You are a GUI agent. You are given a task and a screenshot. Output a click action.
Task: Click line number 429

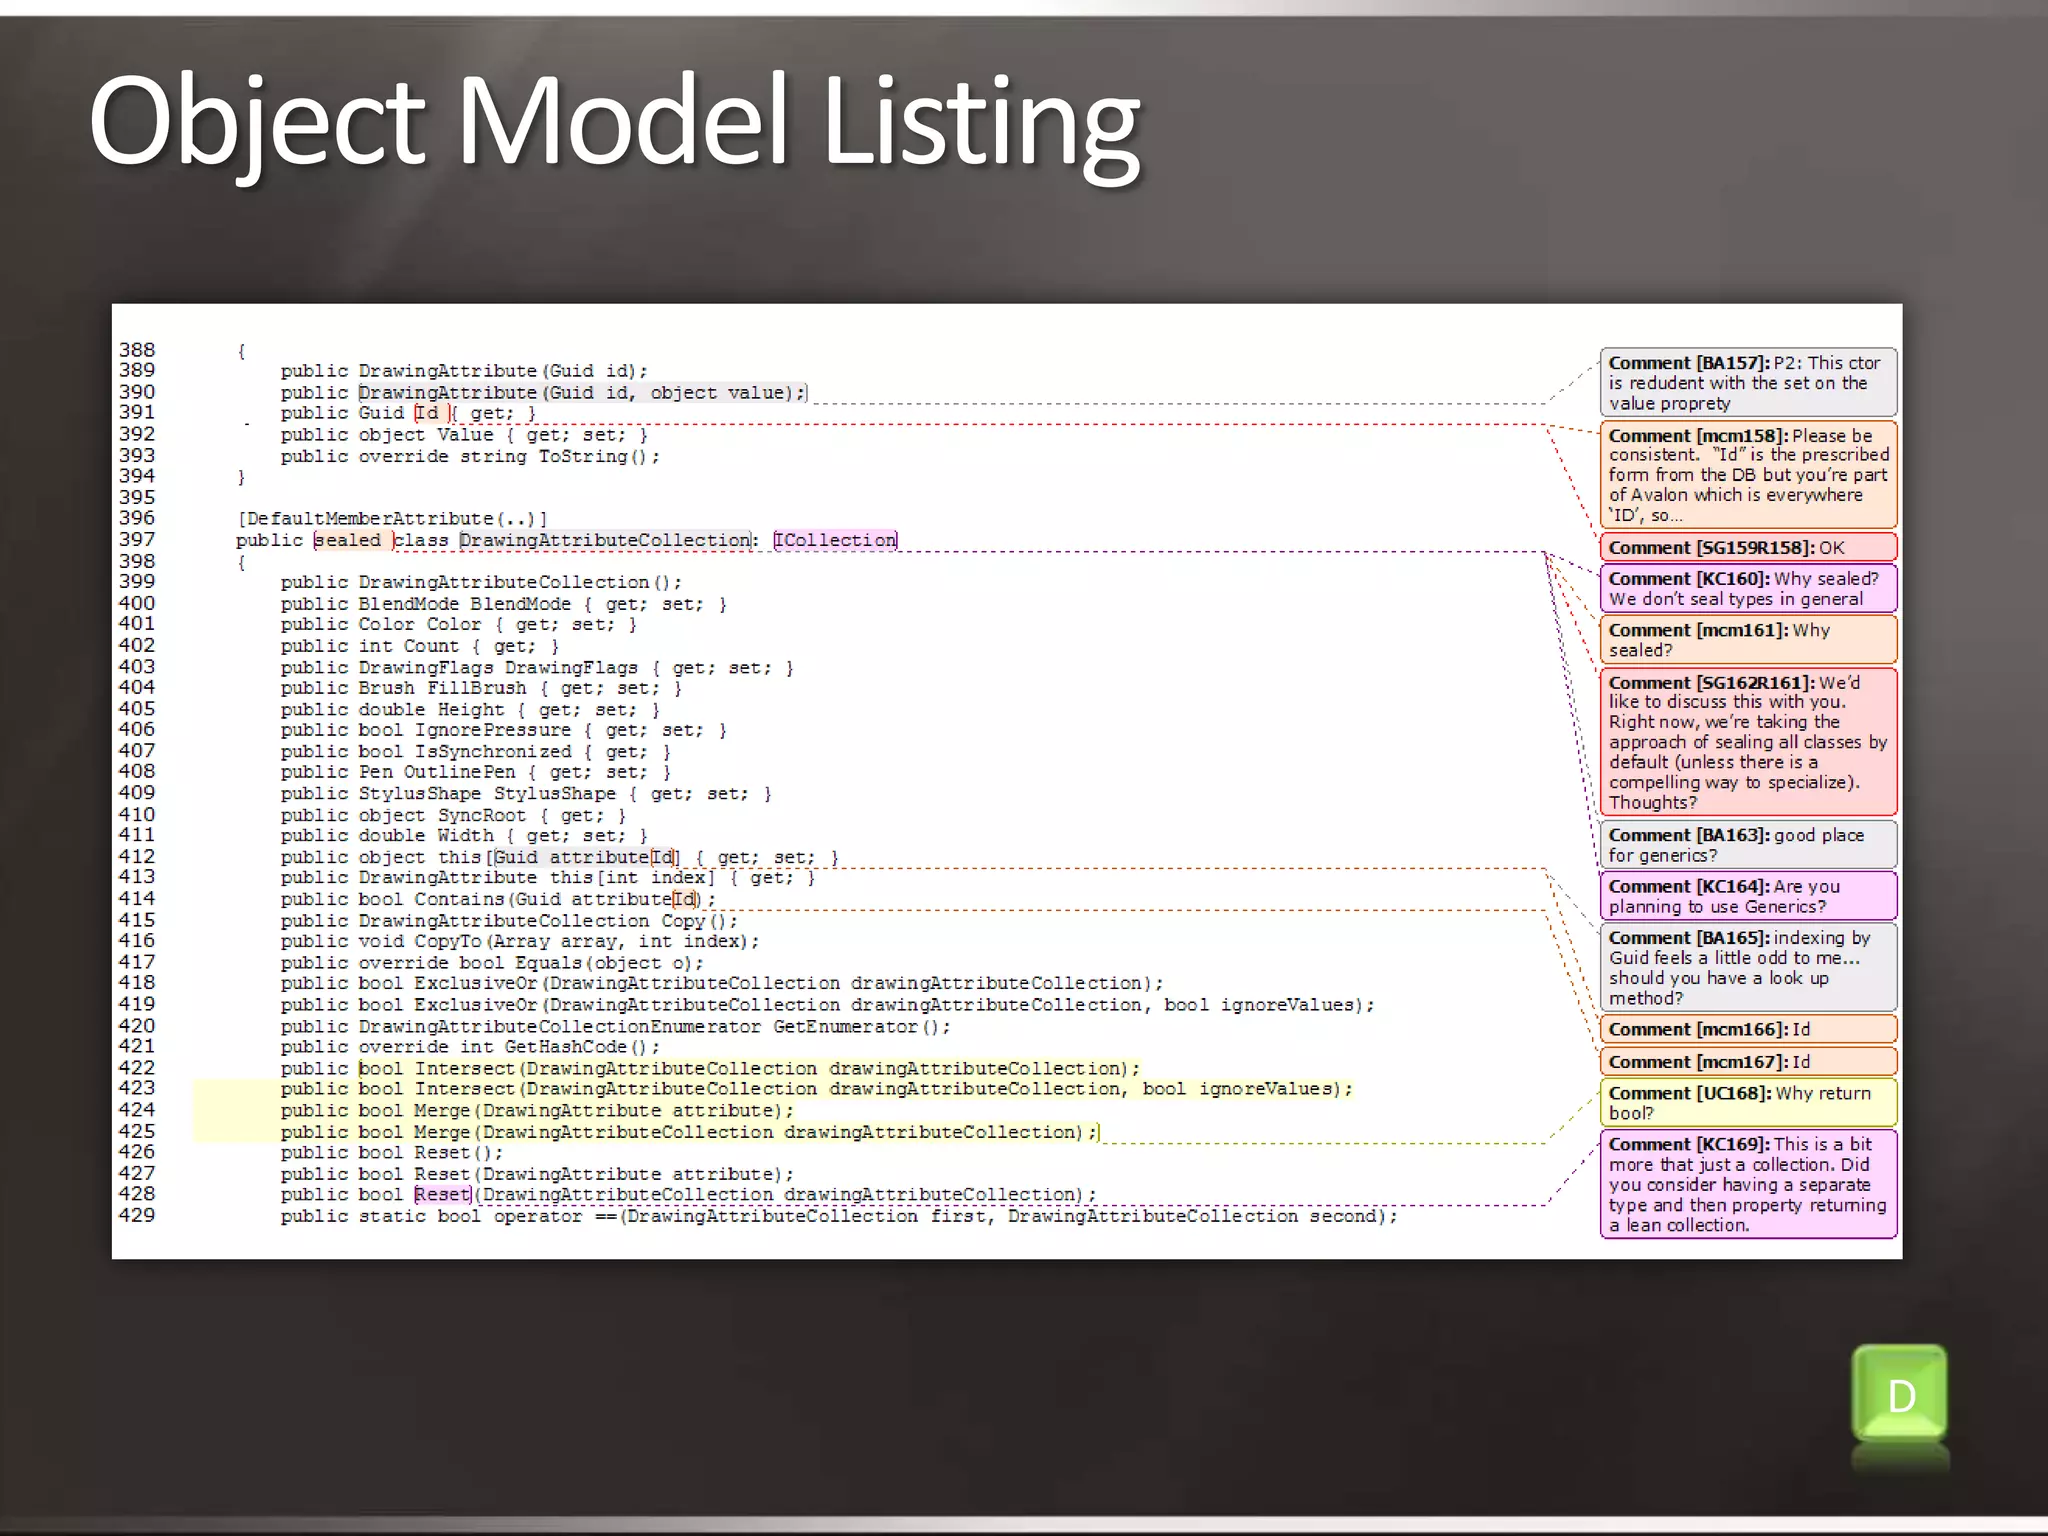pyautogui.click(x=137, y=1215)
